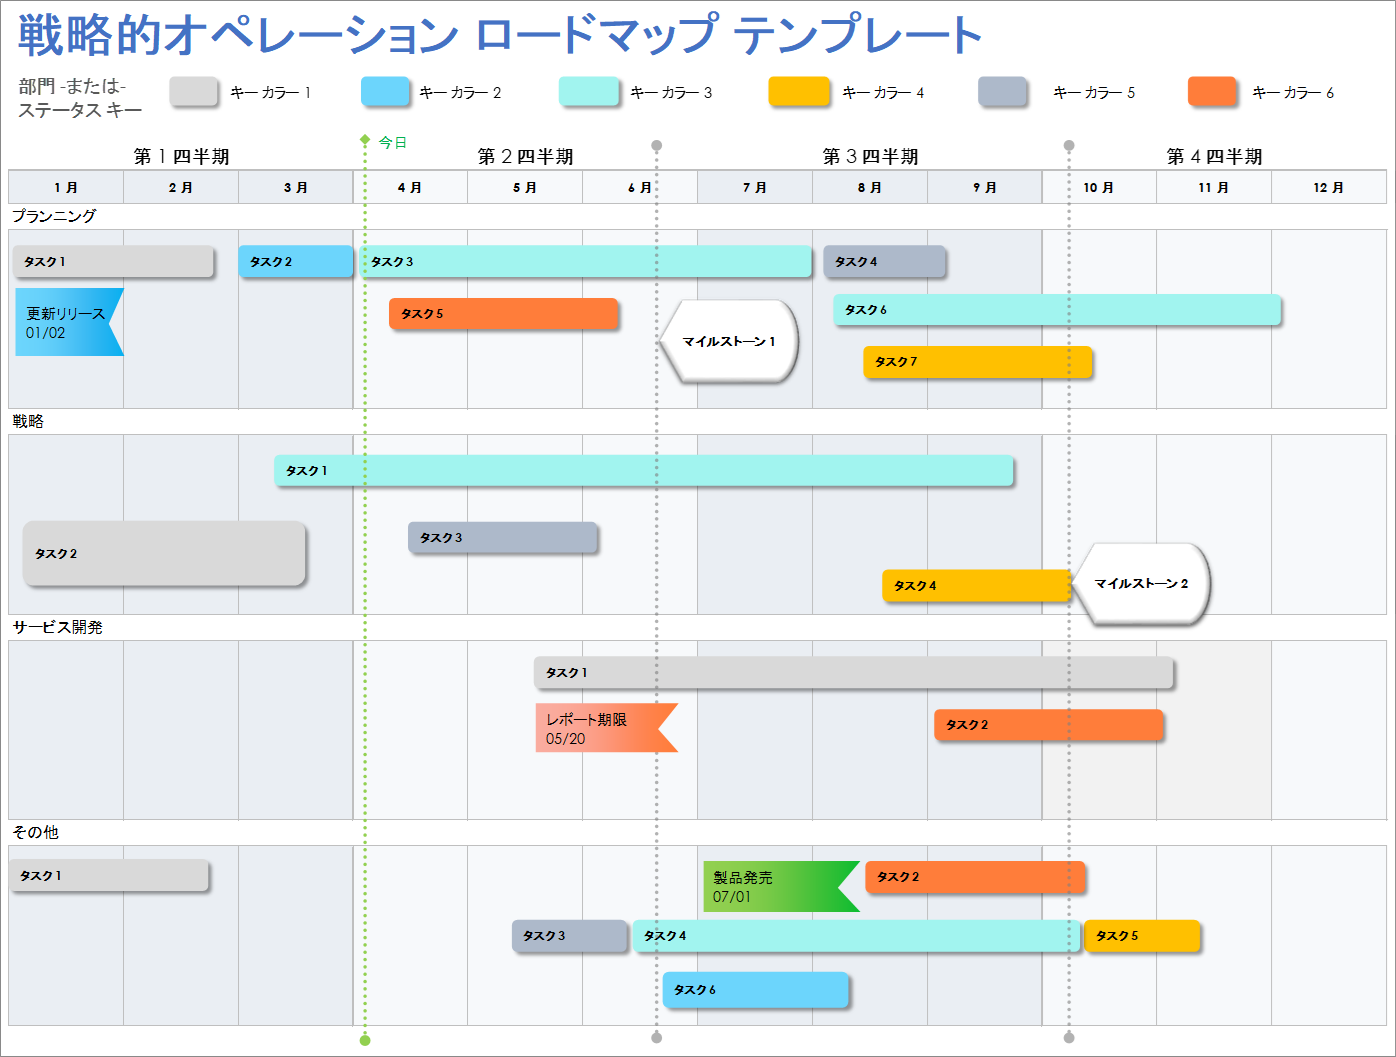Select the レポート期限 05/20 flag

pyautogui.click(x=607, y=728)
